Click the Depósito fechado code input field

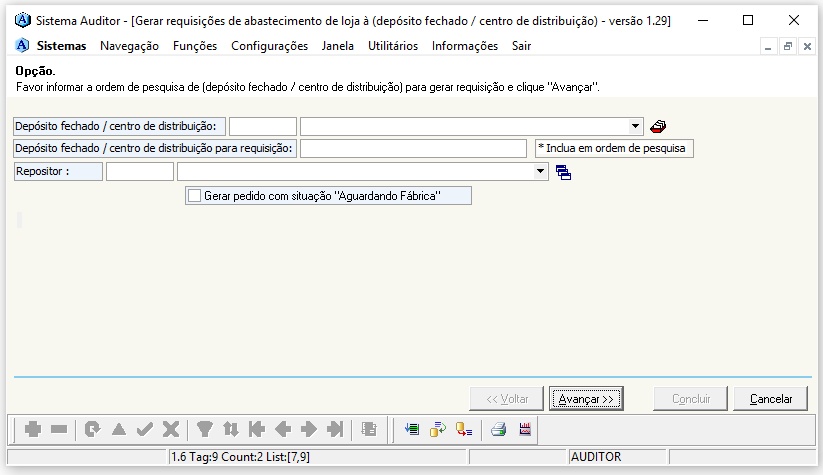point(263,126)
